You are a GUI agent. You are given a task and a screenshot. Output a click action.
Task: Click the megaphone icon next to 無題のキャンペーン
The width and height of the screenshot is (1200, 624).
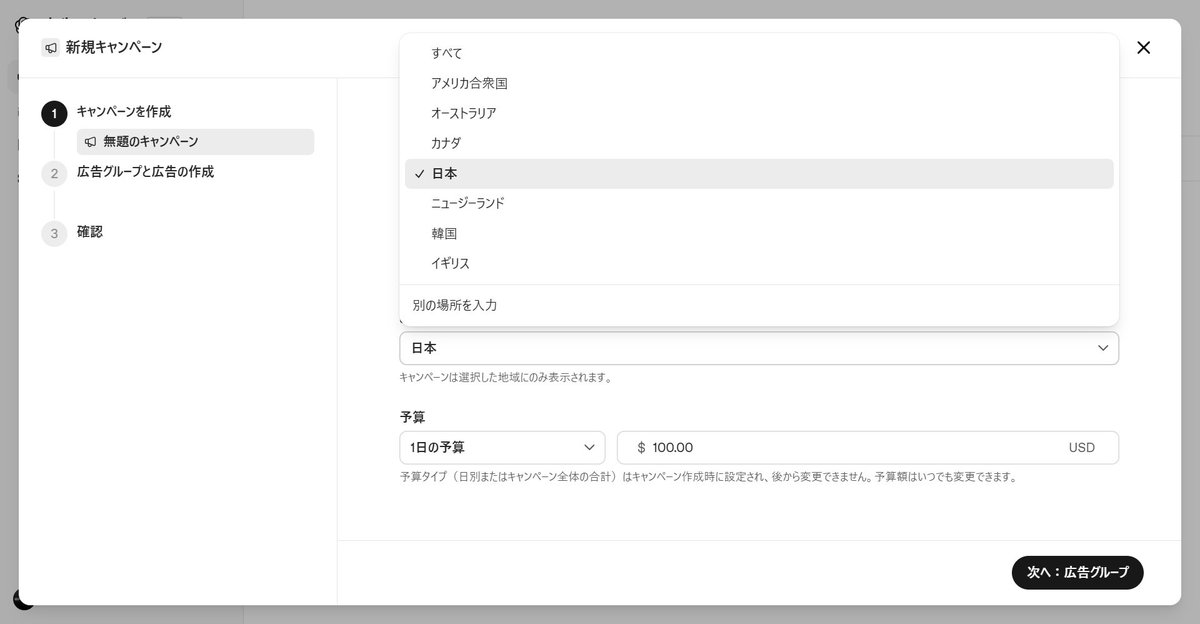click(91, 142)
